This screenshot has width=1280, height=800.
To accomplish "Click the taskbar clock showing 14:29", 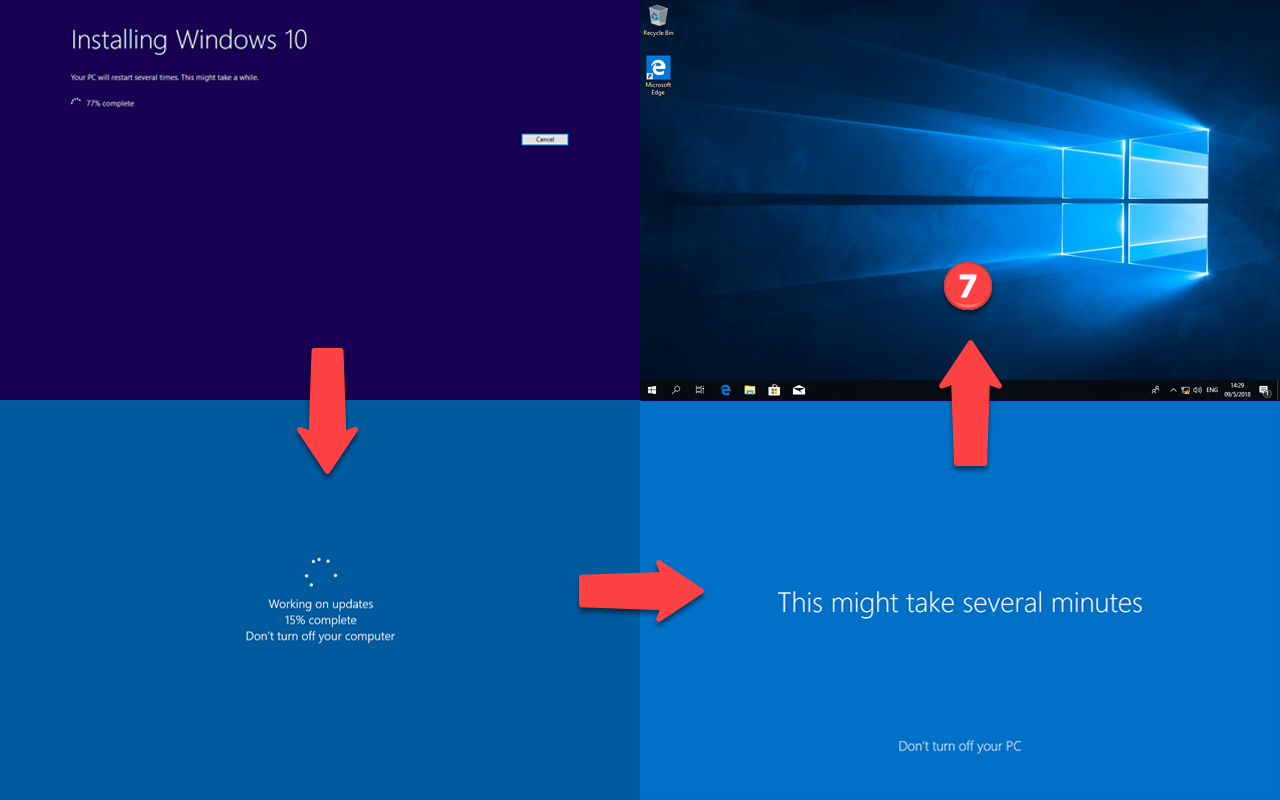I will coord(1237,390).
